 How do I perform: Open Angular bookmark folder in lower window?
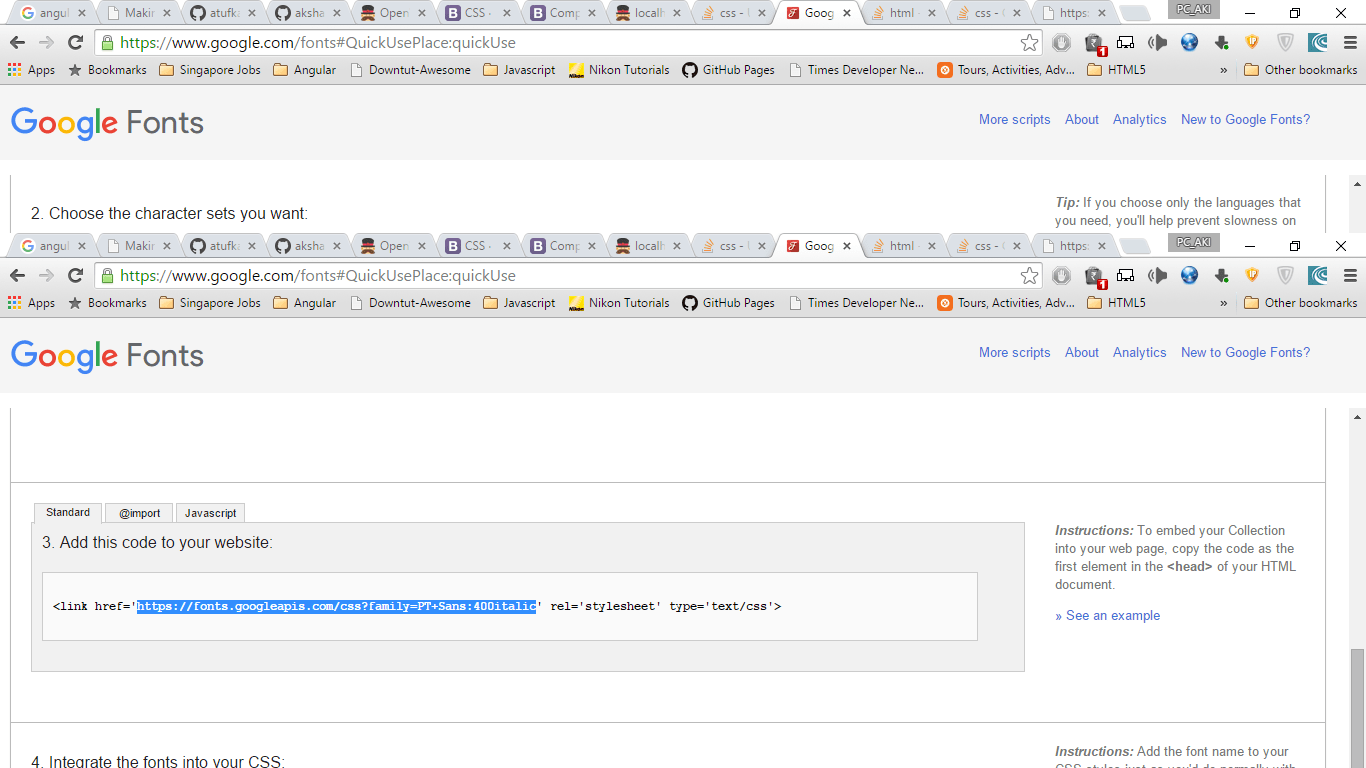304,303
